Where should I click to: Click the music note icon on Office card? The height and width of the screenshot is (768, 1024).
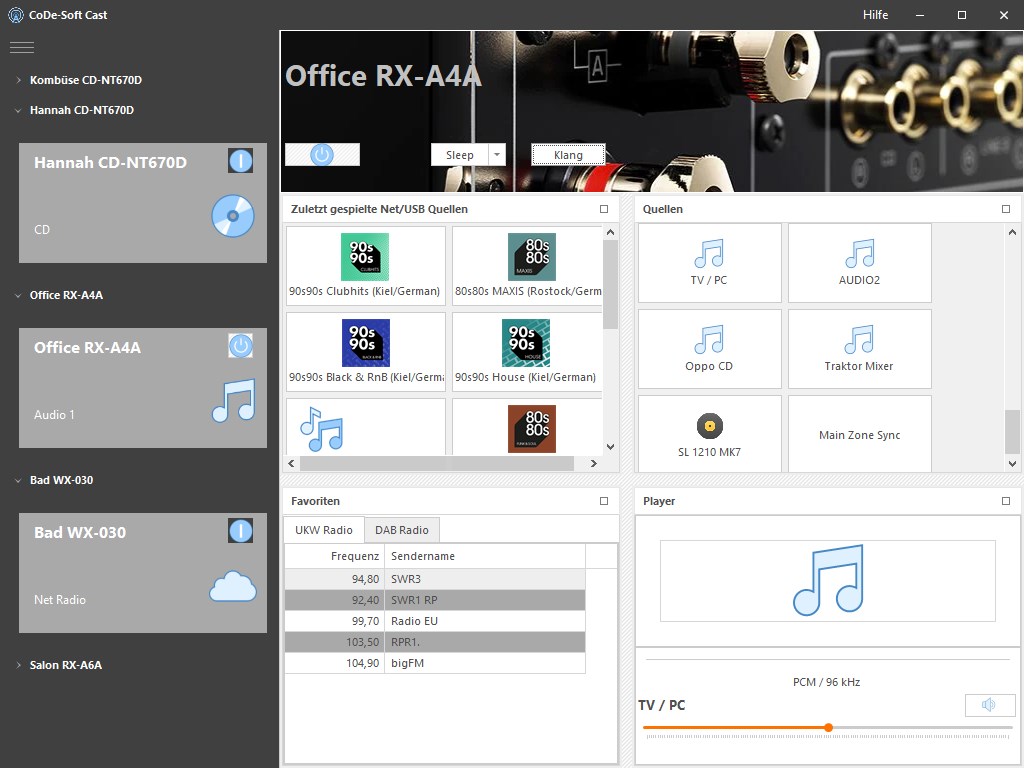click(x=234, y=401)
